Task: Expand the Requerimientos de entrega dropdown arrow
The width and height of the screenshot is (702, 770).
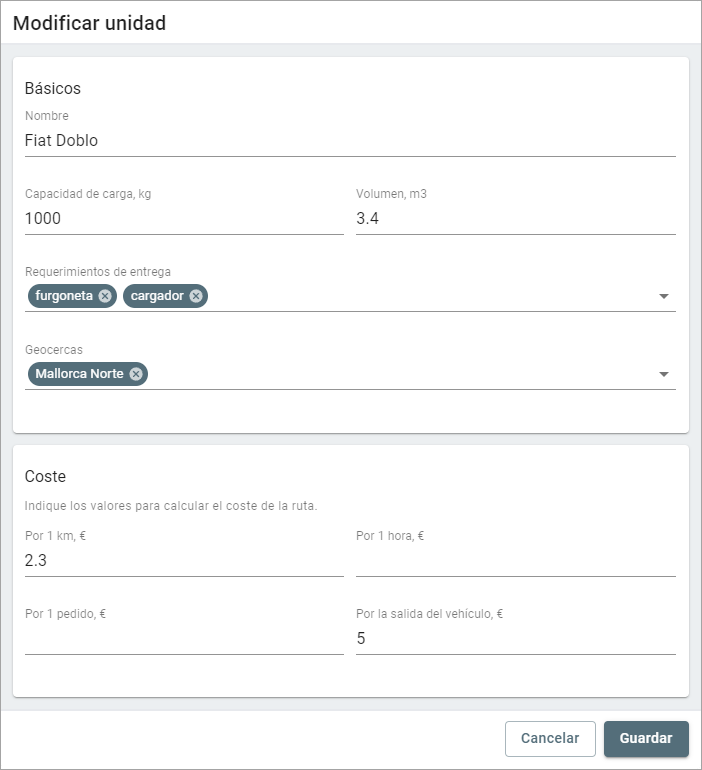Action: click(x=664, y=297)
